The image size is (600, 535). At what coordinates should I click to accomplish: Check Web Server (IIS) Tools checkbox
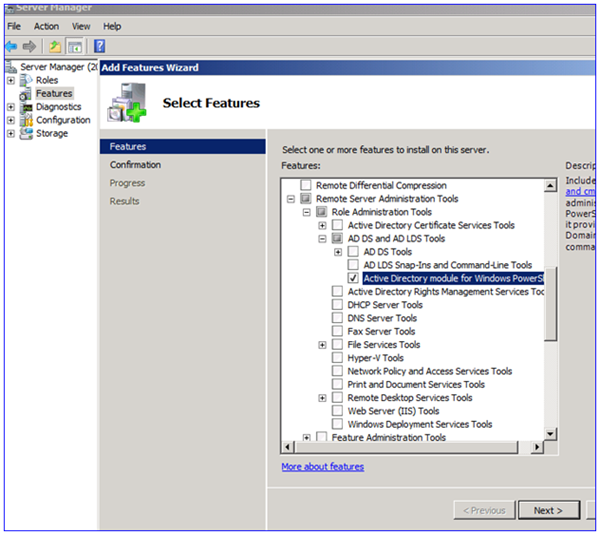337,411
